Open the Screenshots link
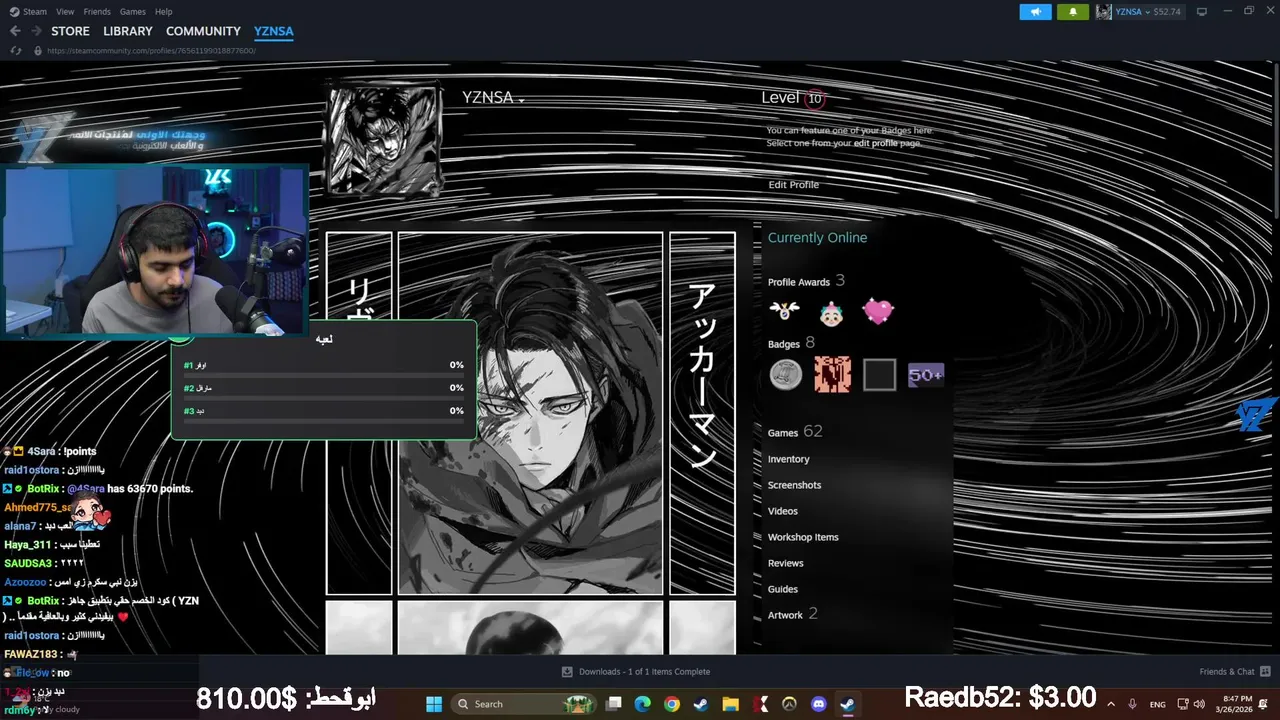This screenshot has height=720, width=1280. click(794, 485)
